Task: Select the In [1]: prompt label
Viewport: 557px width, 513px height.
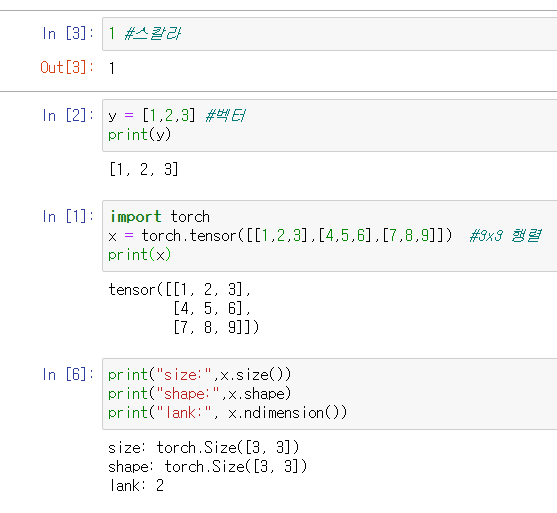Action: 68,216
